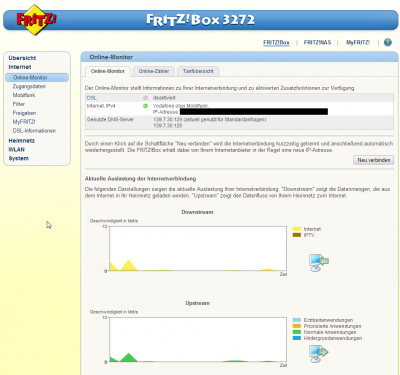Screen dimensions: 400x375
Task: Click the Upstream chart title
Action: [x=197, y=303]
